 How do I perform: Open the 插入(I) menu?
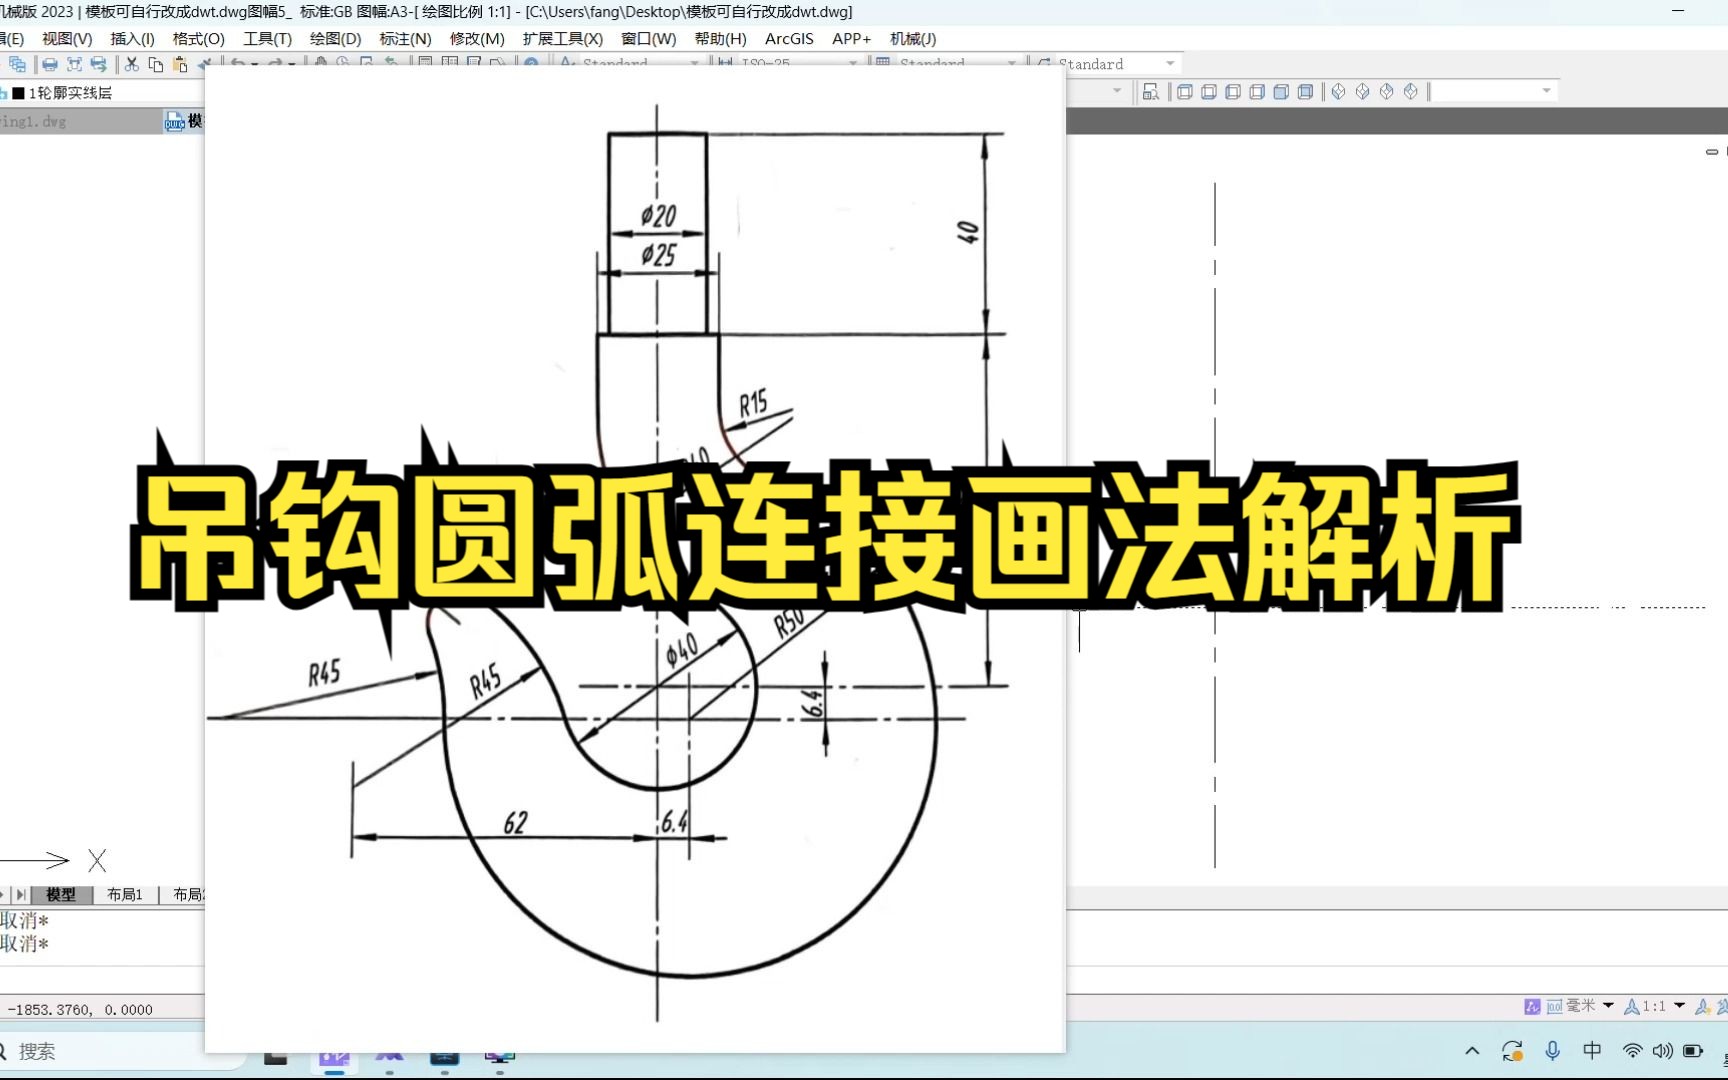pos(132,39)
